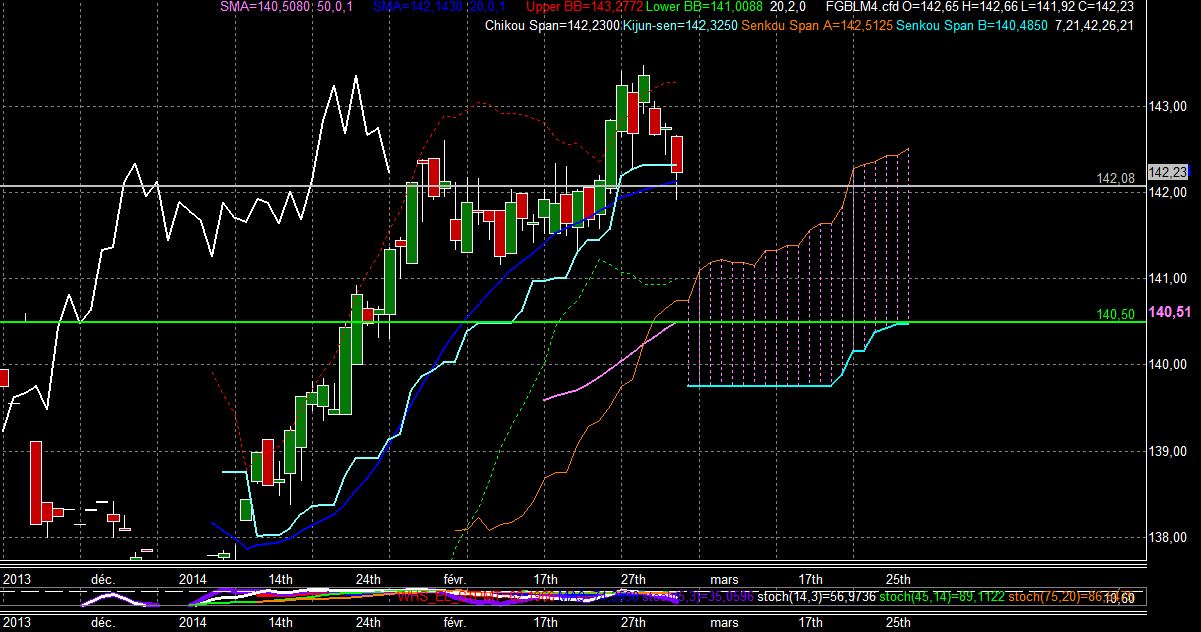This screenshot has height=632, width=1201.
Task: Click the boxed current price 142,23 tag
Action: 1168,172
